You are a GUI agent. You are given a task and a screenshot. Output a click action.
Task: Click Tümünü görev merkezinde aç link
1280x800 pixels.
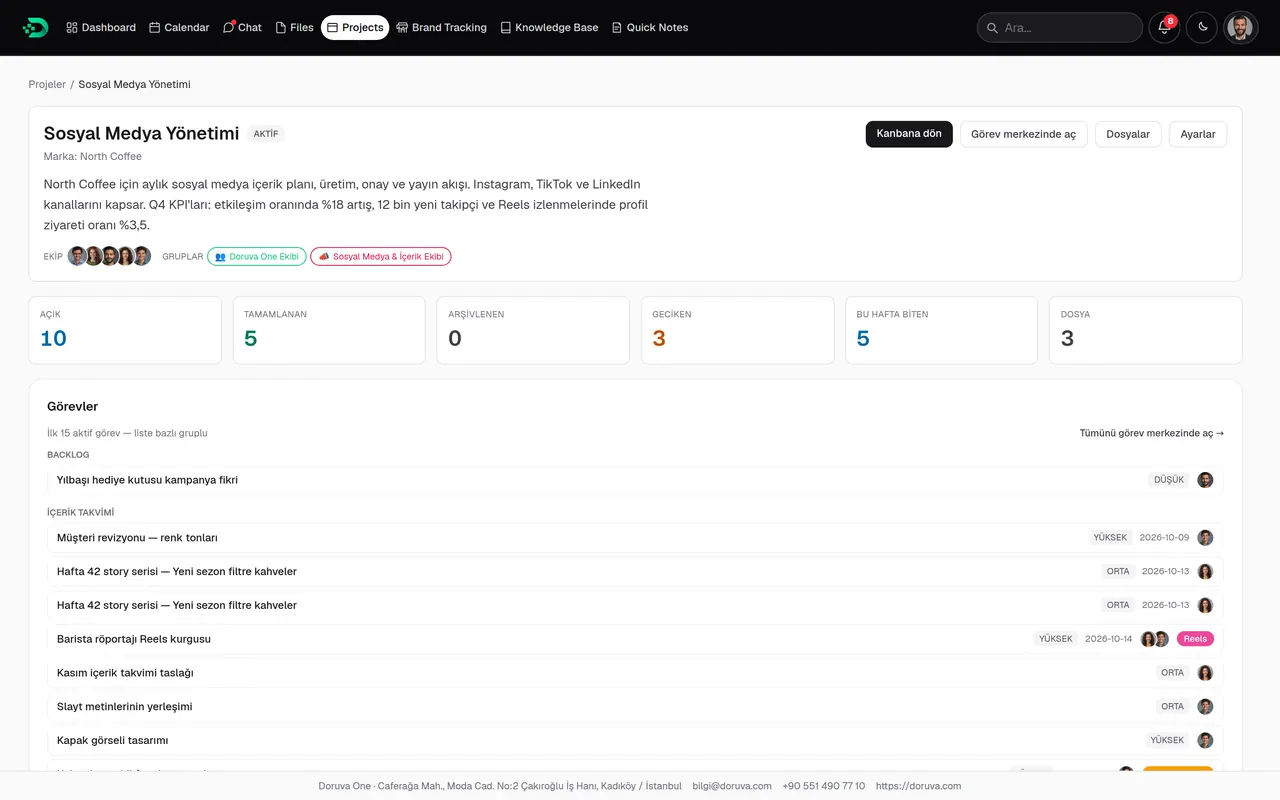click(x=1152, y=433)
